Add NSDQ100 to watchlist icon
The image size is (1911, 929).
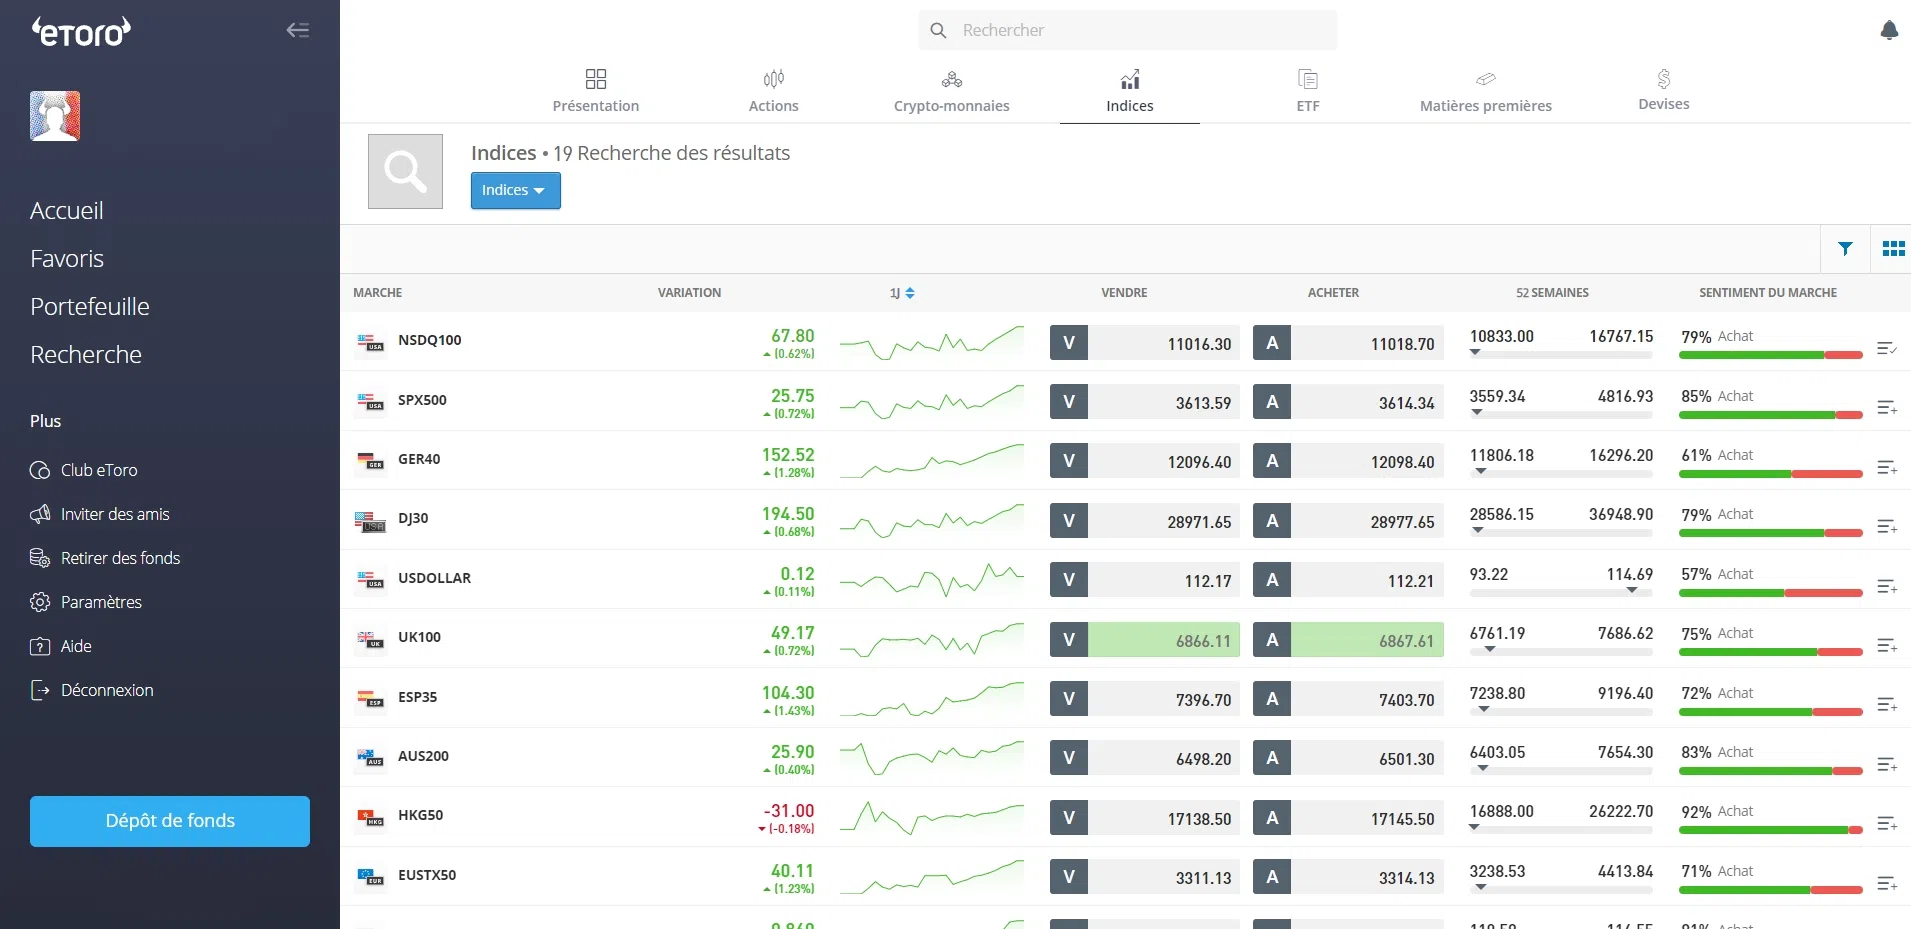[1887, 348]
